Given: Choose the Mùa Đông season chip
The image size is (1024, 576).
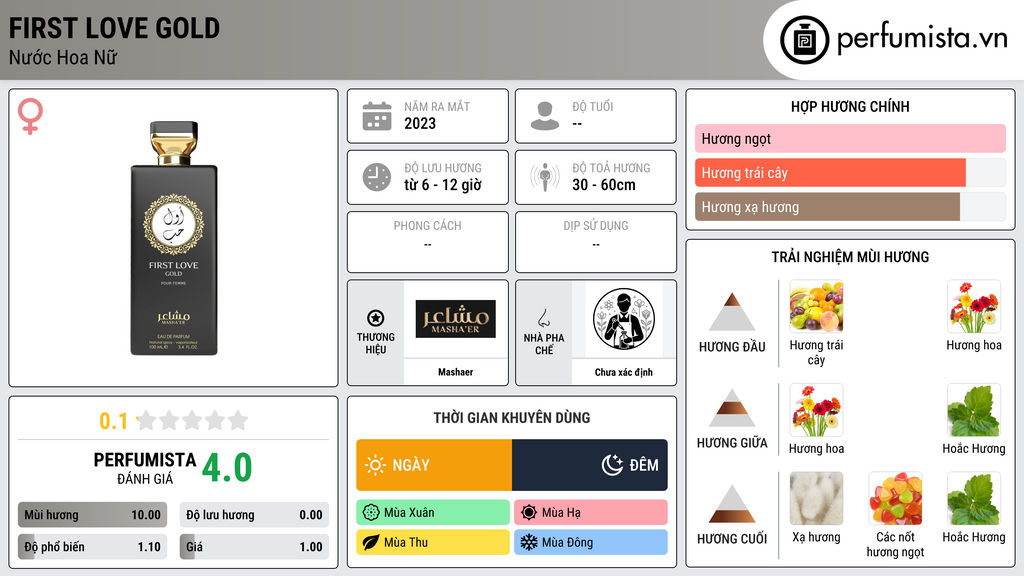Looking at the screenshot, I should pos(591,542).
